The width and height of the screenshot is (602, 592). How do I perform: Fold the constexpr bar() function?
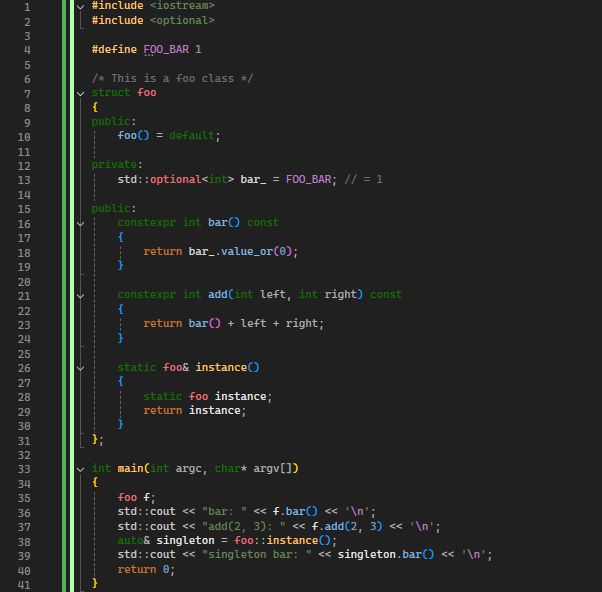81,223
